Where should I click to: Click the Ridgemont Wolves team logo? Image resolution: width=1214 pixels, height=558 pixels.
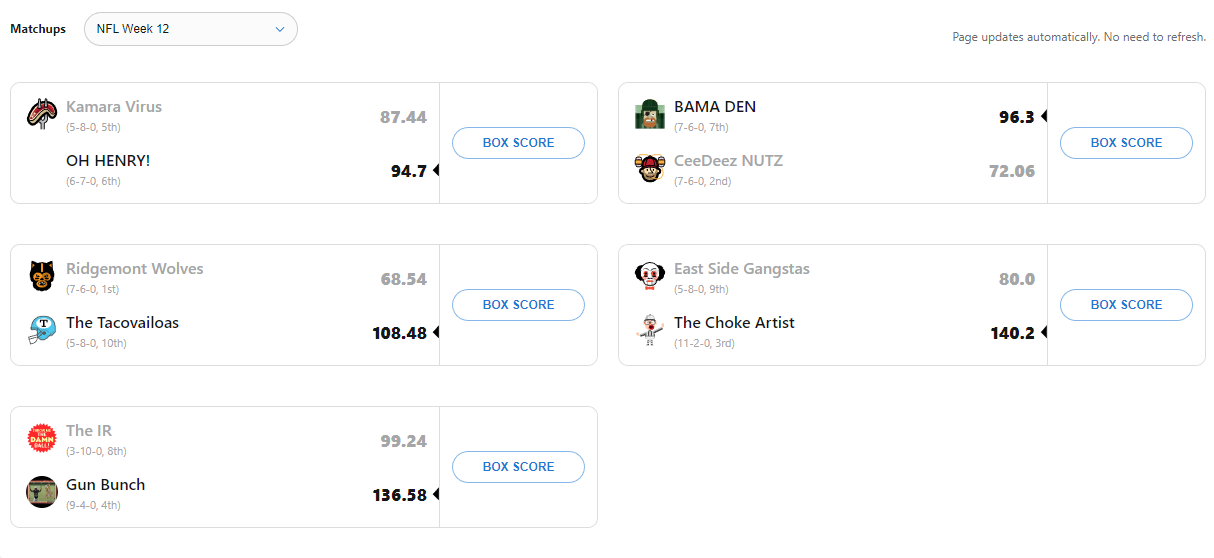(x=42, y=276)
